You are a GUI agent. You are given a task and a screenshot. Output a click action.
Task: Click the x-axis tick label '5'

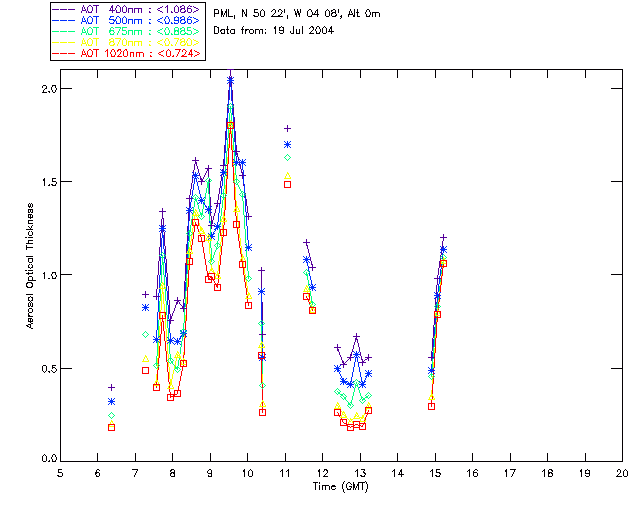(60, 473)
